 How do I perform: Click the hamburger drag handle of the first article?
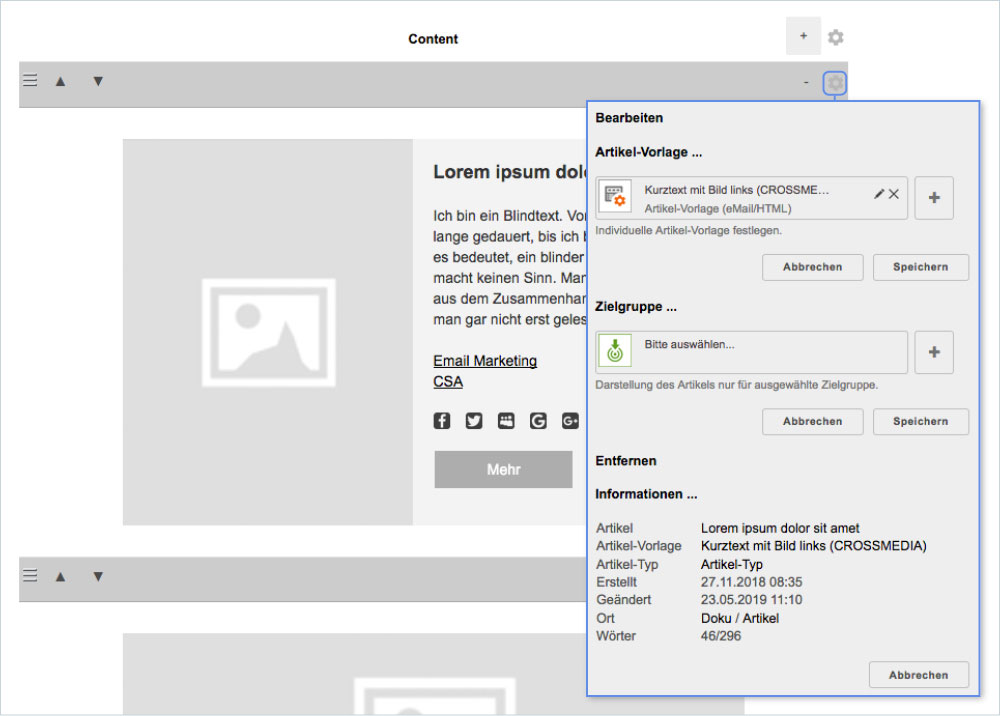coord(30,81)
